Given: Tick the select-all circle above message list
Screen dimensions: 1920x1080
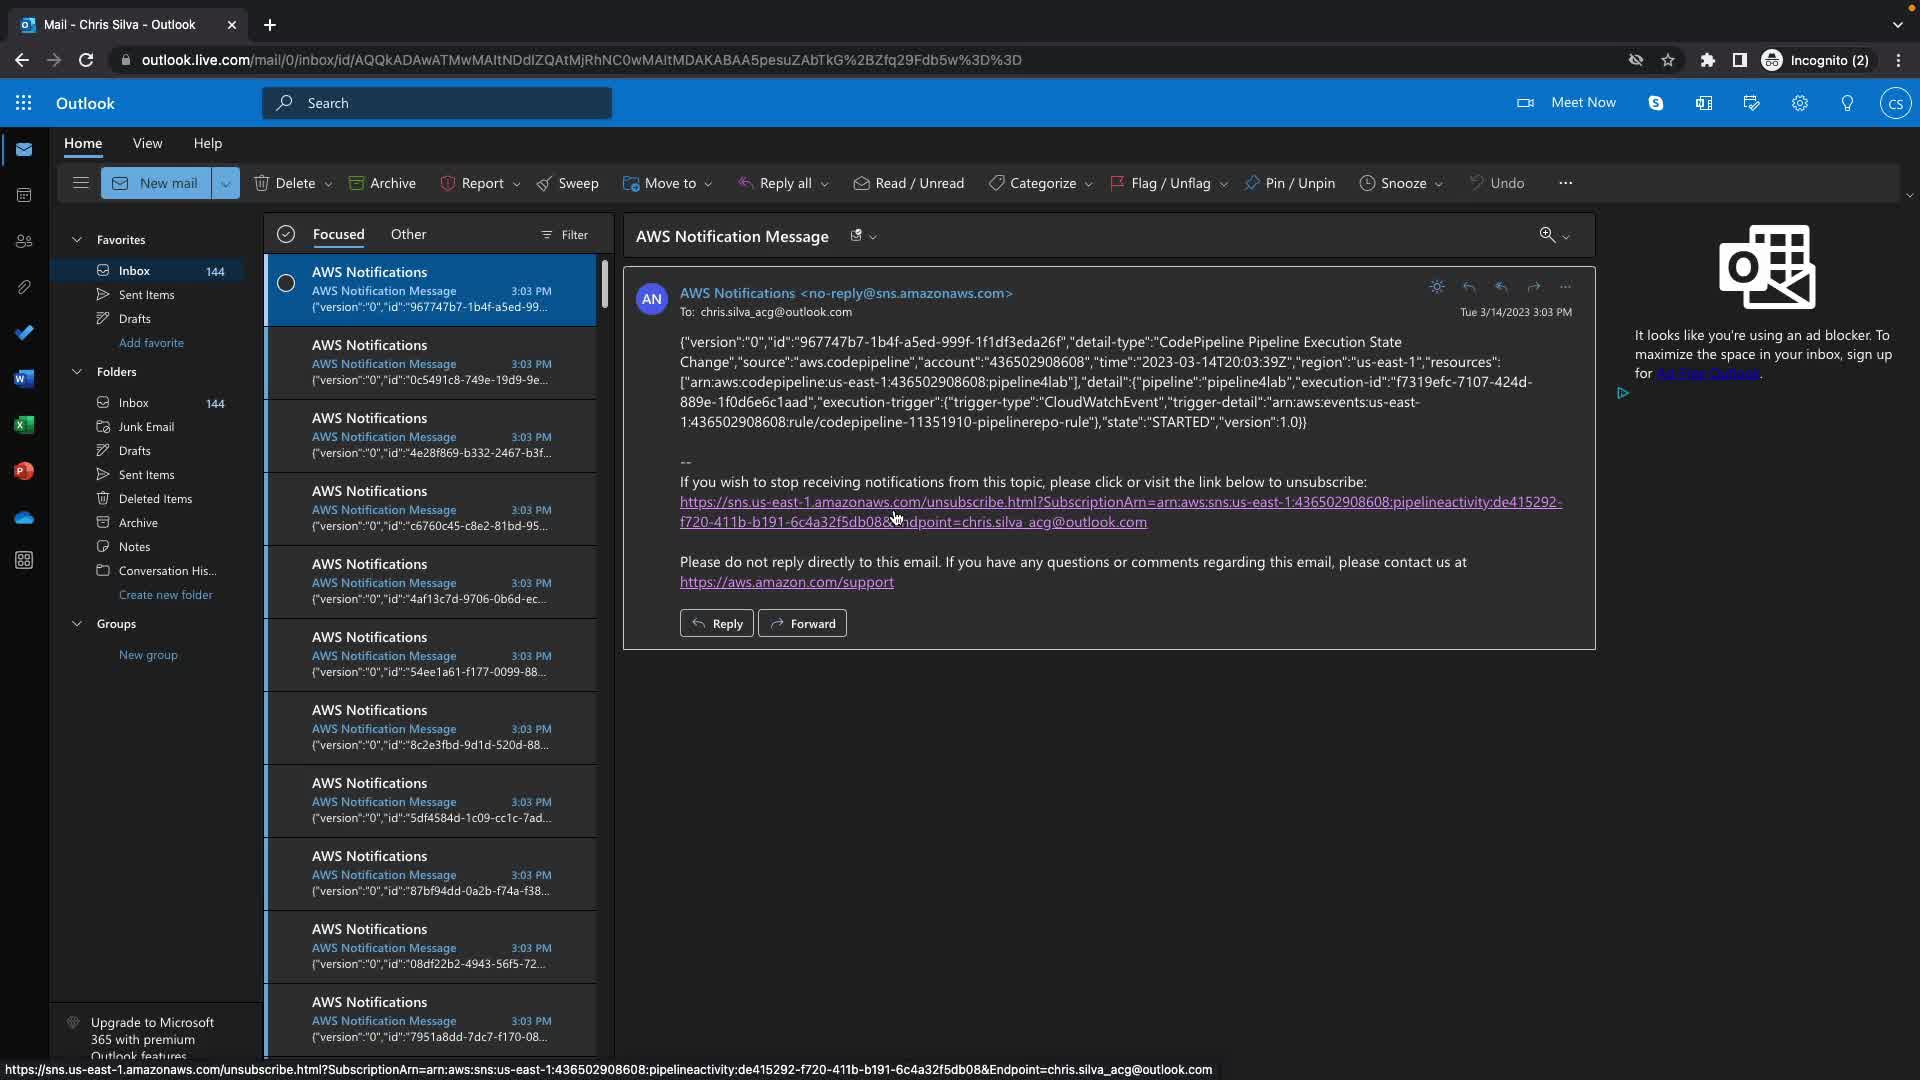Looking at the screenshot, I should pos(286,234).
